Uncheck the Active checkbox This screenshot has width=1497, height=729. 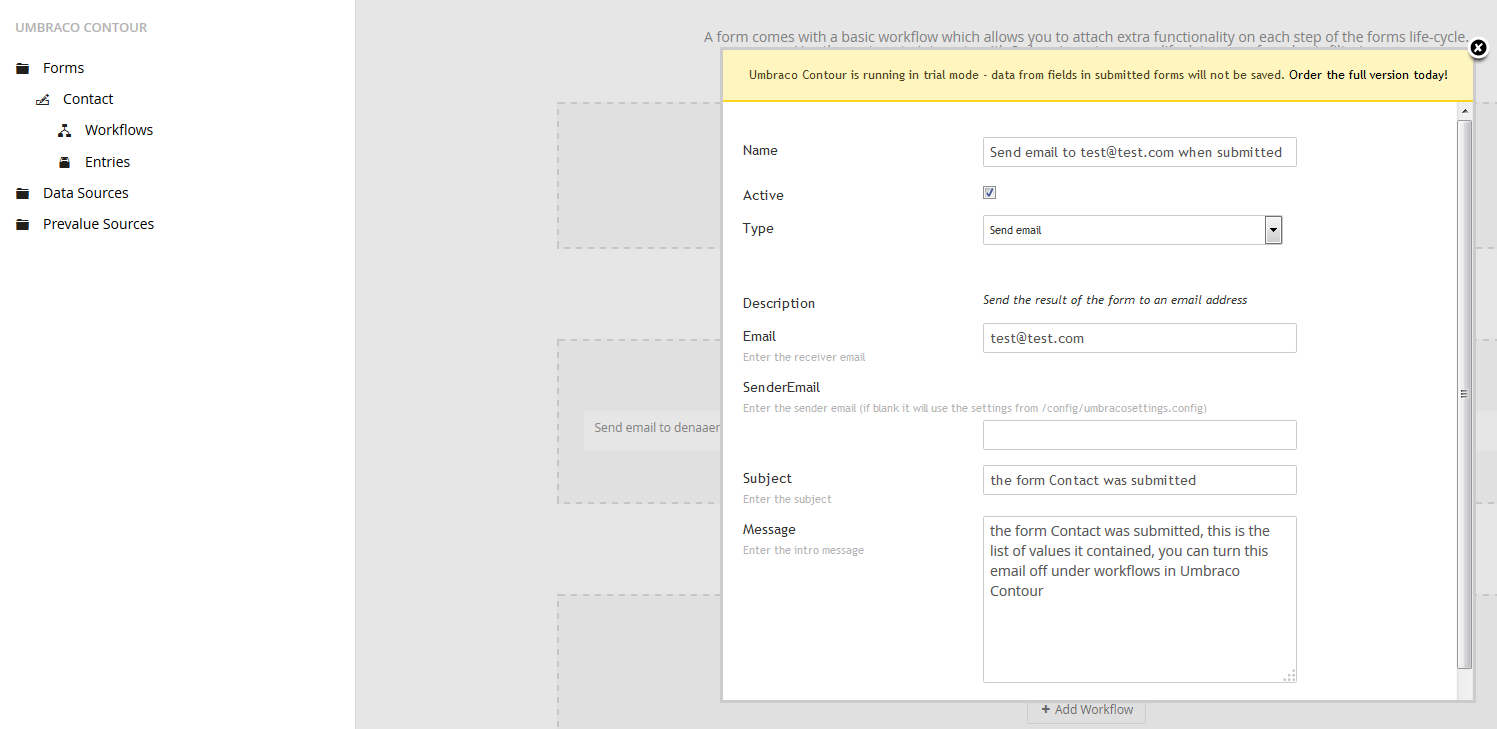coord(989,193)
